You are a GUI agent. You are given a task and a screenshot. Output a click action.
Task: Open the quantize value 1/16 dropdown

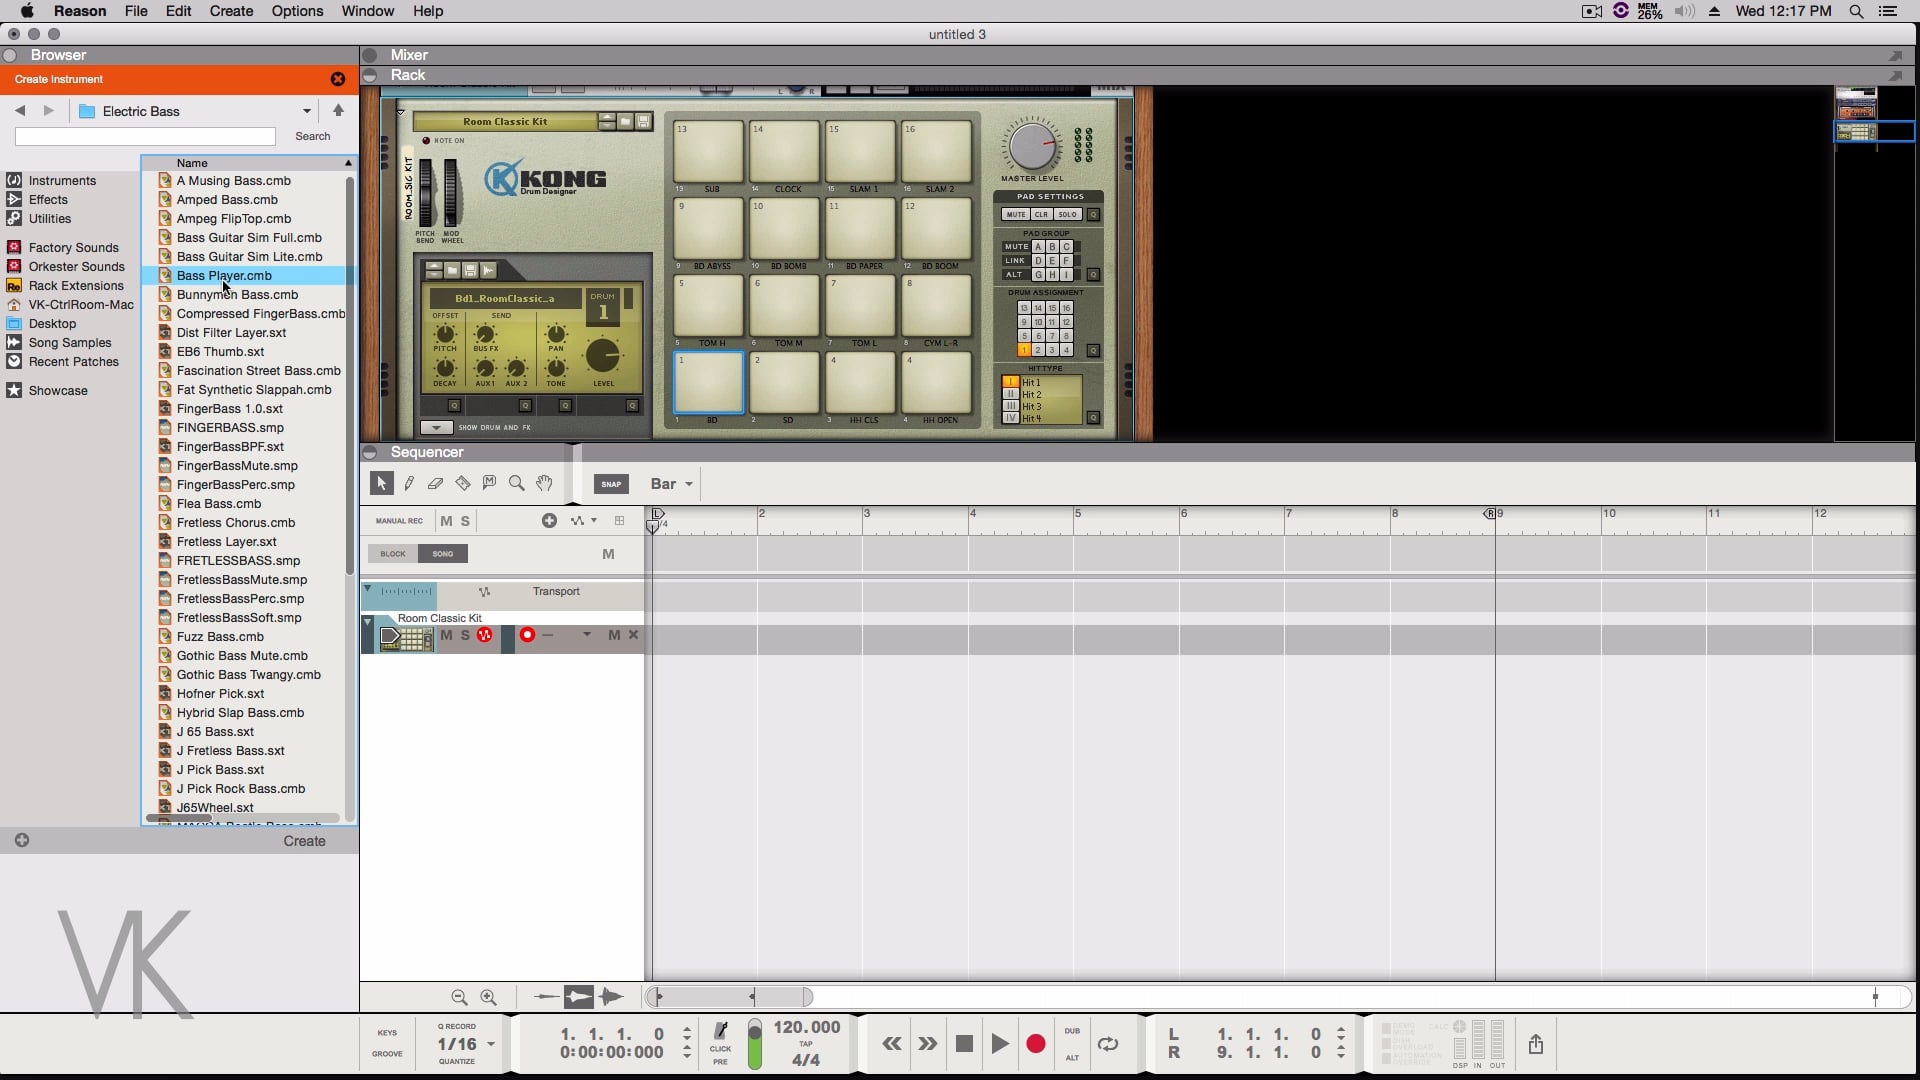490,1044
